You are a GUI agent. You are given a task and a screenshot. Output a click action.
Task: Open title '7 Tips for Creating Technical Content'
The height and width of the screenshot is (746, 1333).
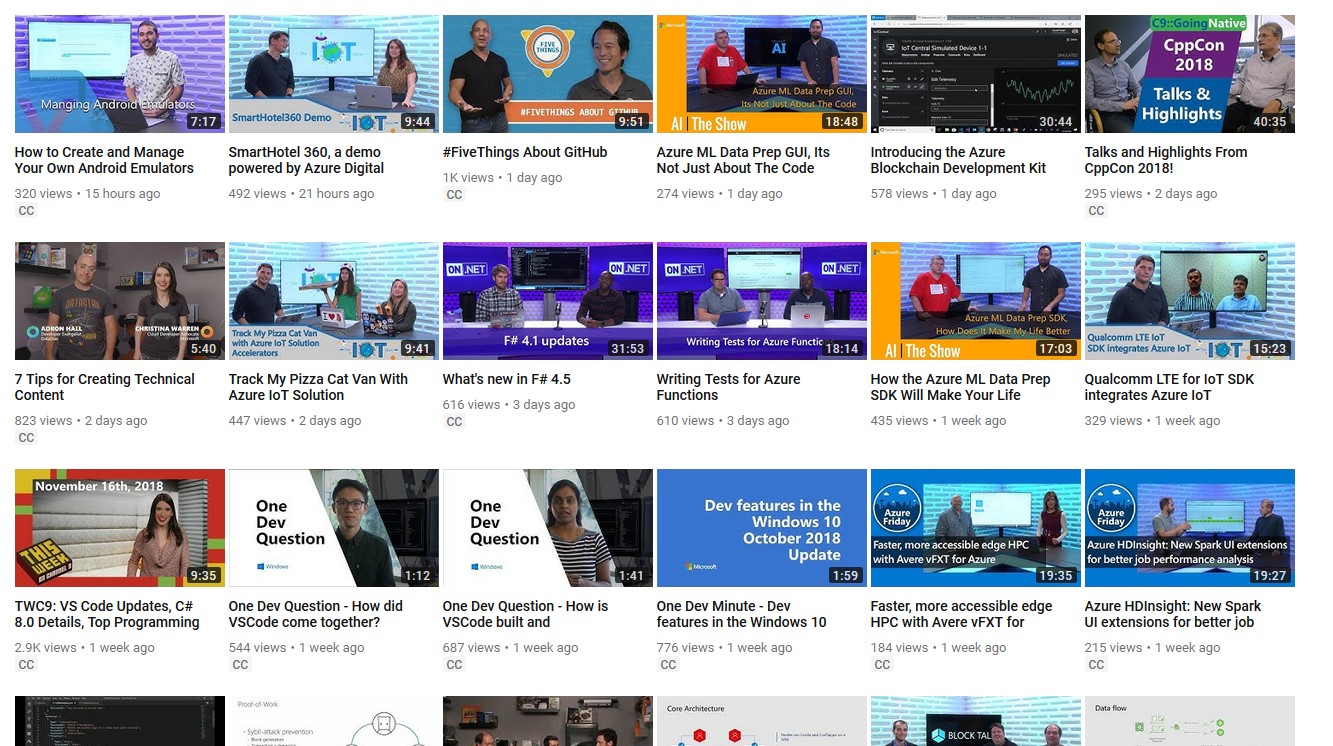[x=105, y=387]
